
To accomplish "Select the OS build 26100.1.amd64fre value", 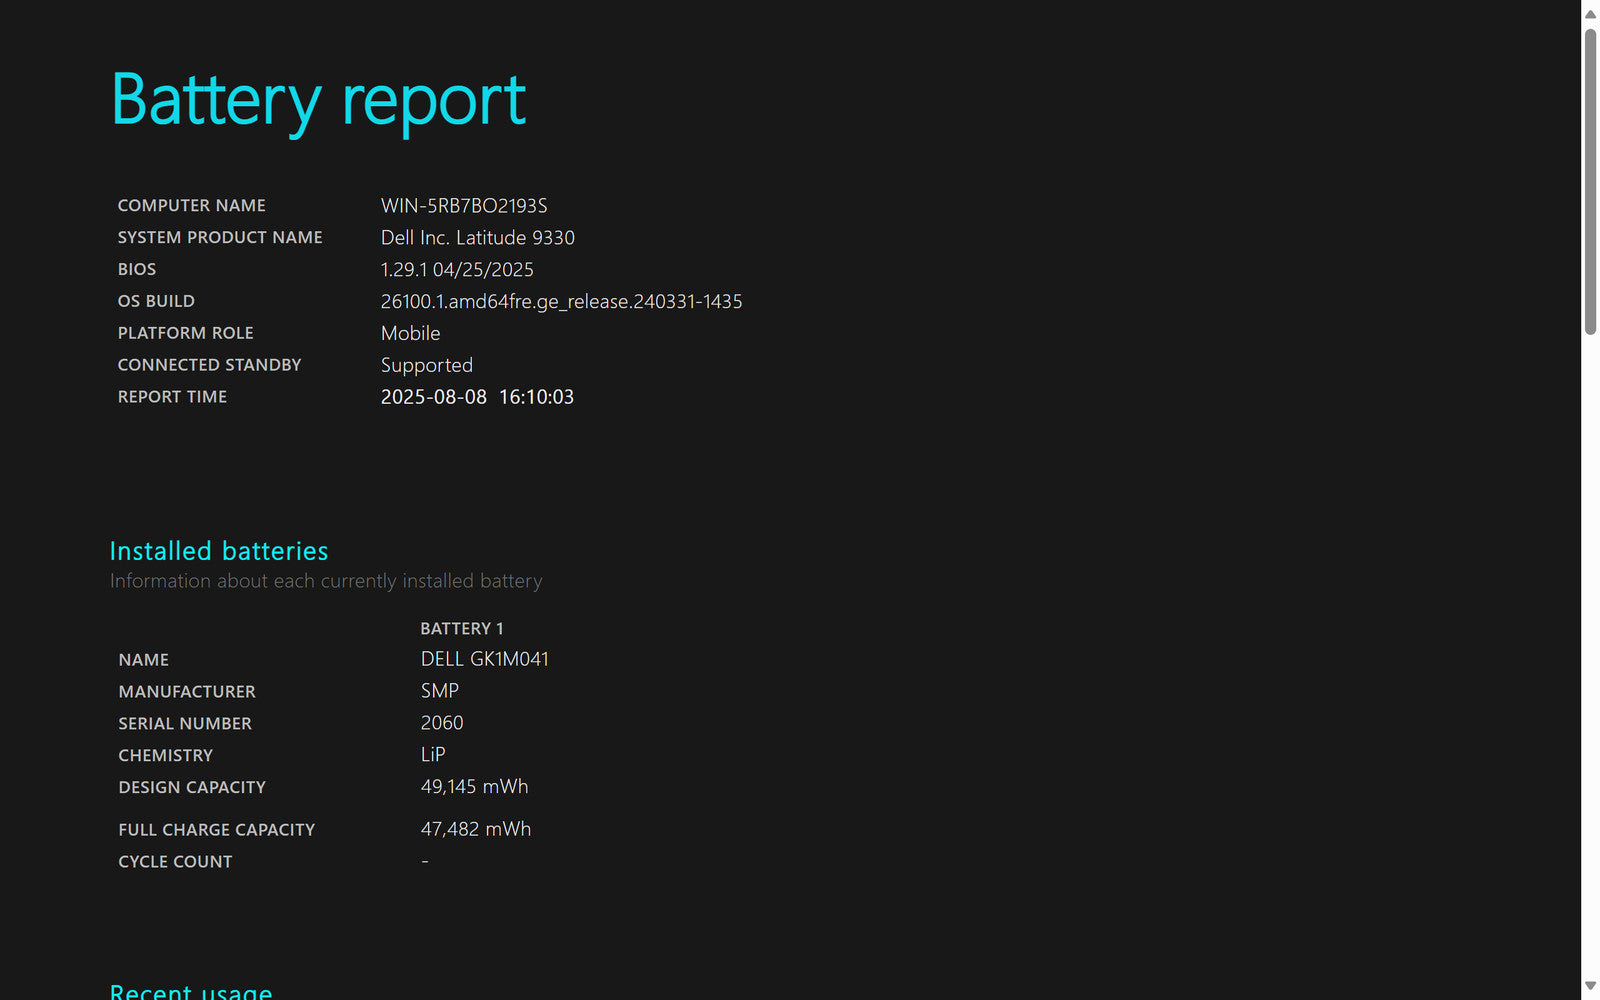I will click(x=562, y=302).
